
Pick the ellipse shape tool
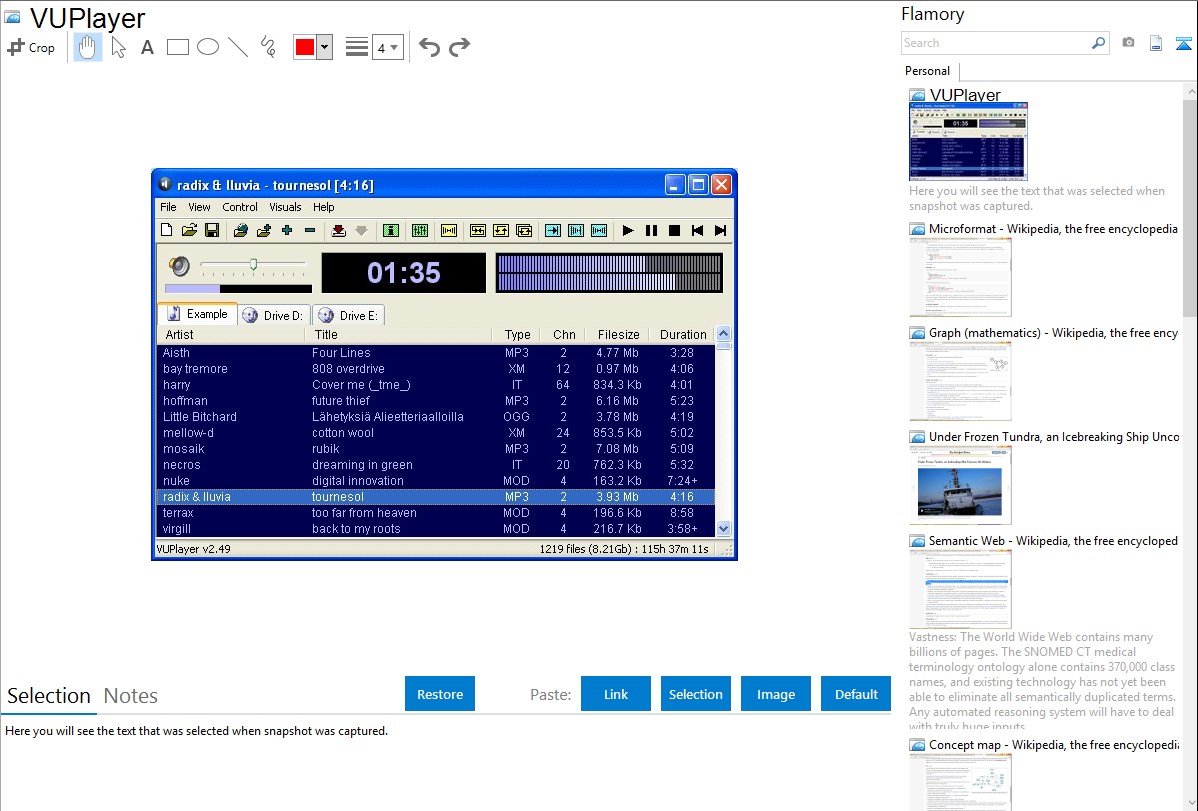[208, 47]
